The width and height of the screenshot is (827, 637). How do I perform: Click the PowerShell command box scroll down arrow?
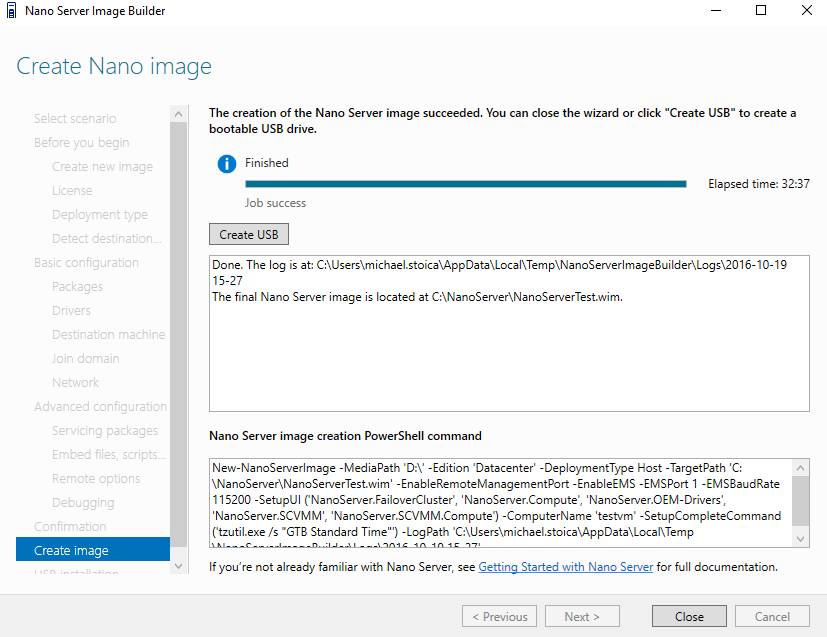(801, 538)
